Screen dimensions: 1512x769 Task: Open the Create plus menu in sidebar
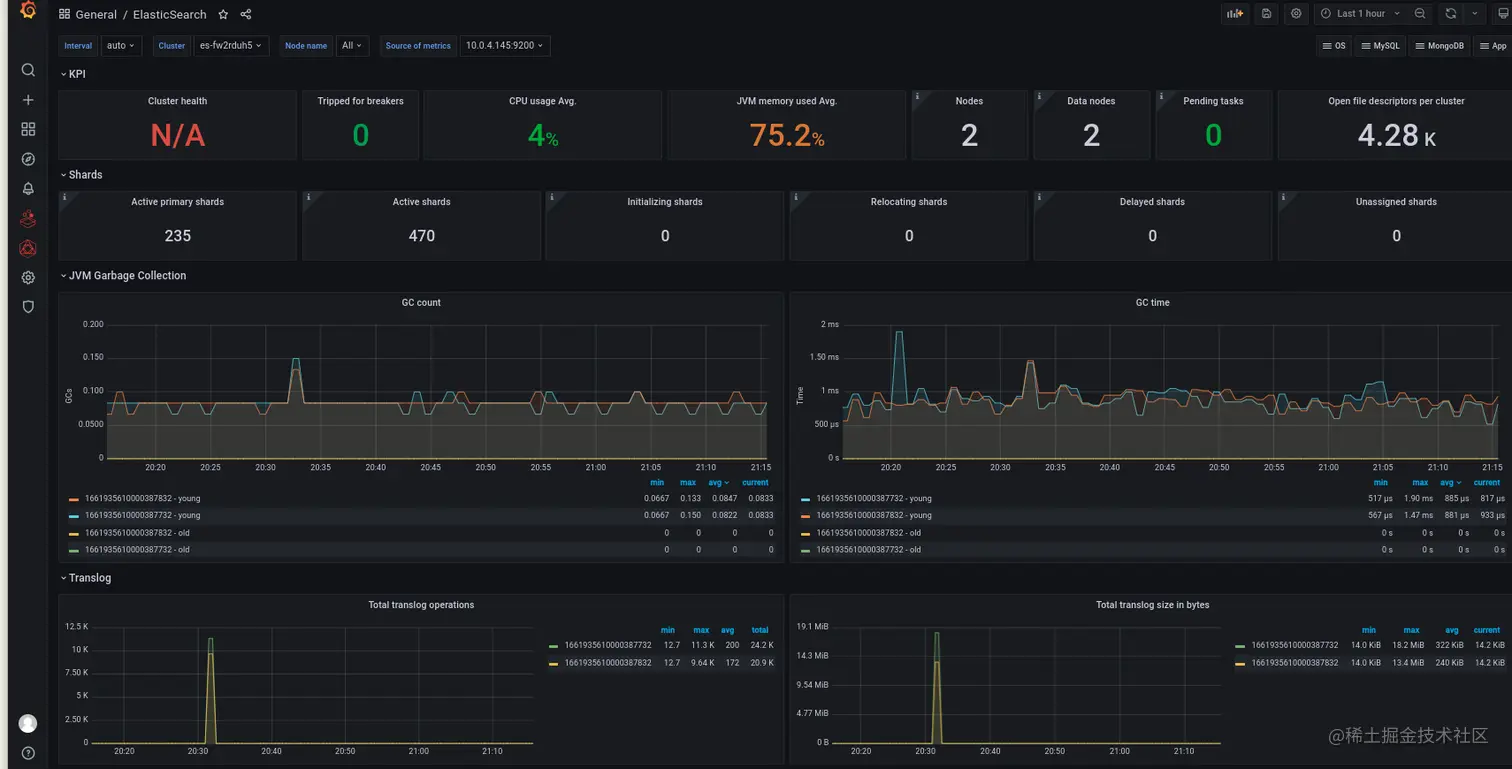(28, 100)
